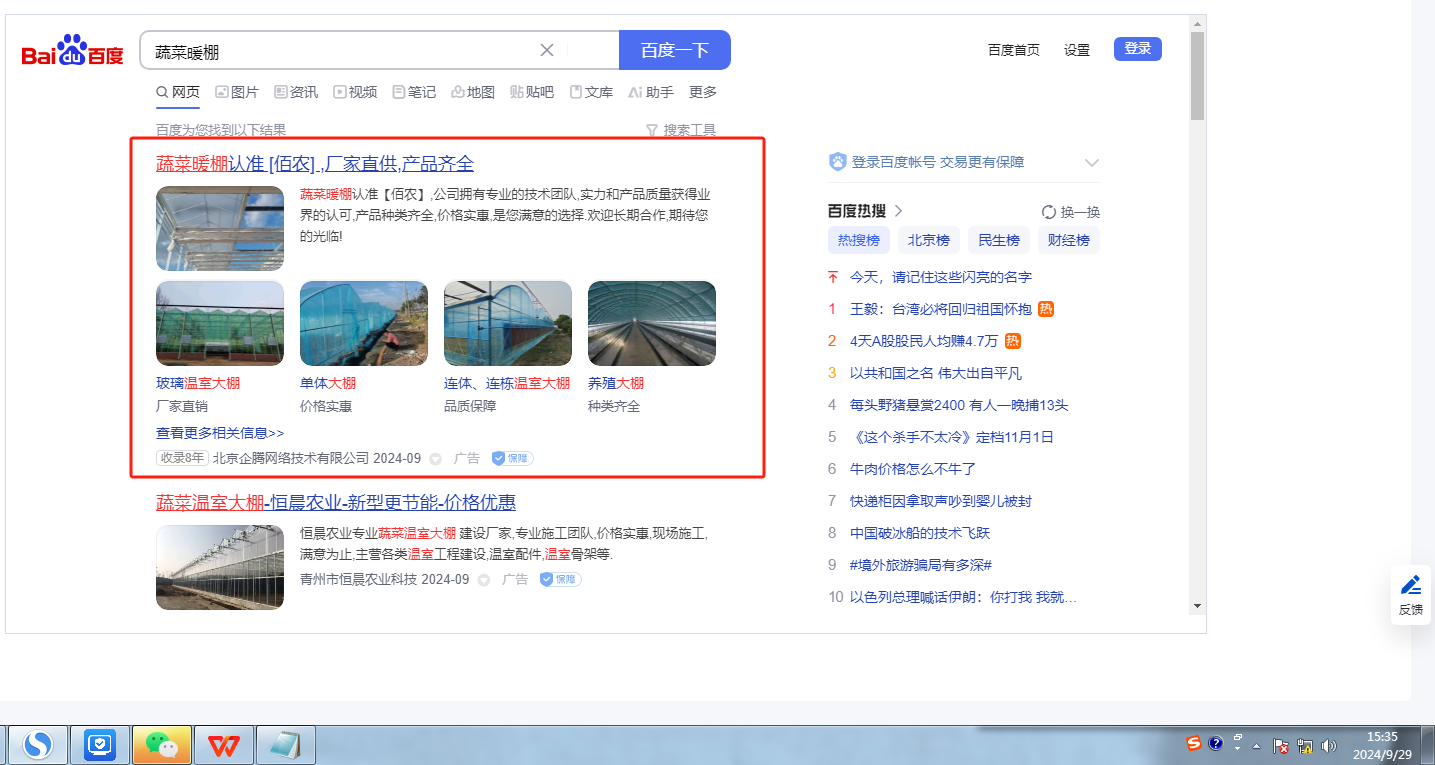Open WeChat from the taskbar
The width and height of the screenshot is (1435, 765).
click(x=162, y=745)
